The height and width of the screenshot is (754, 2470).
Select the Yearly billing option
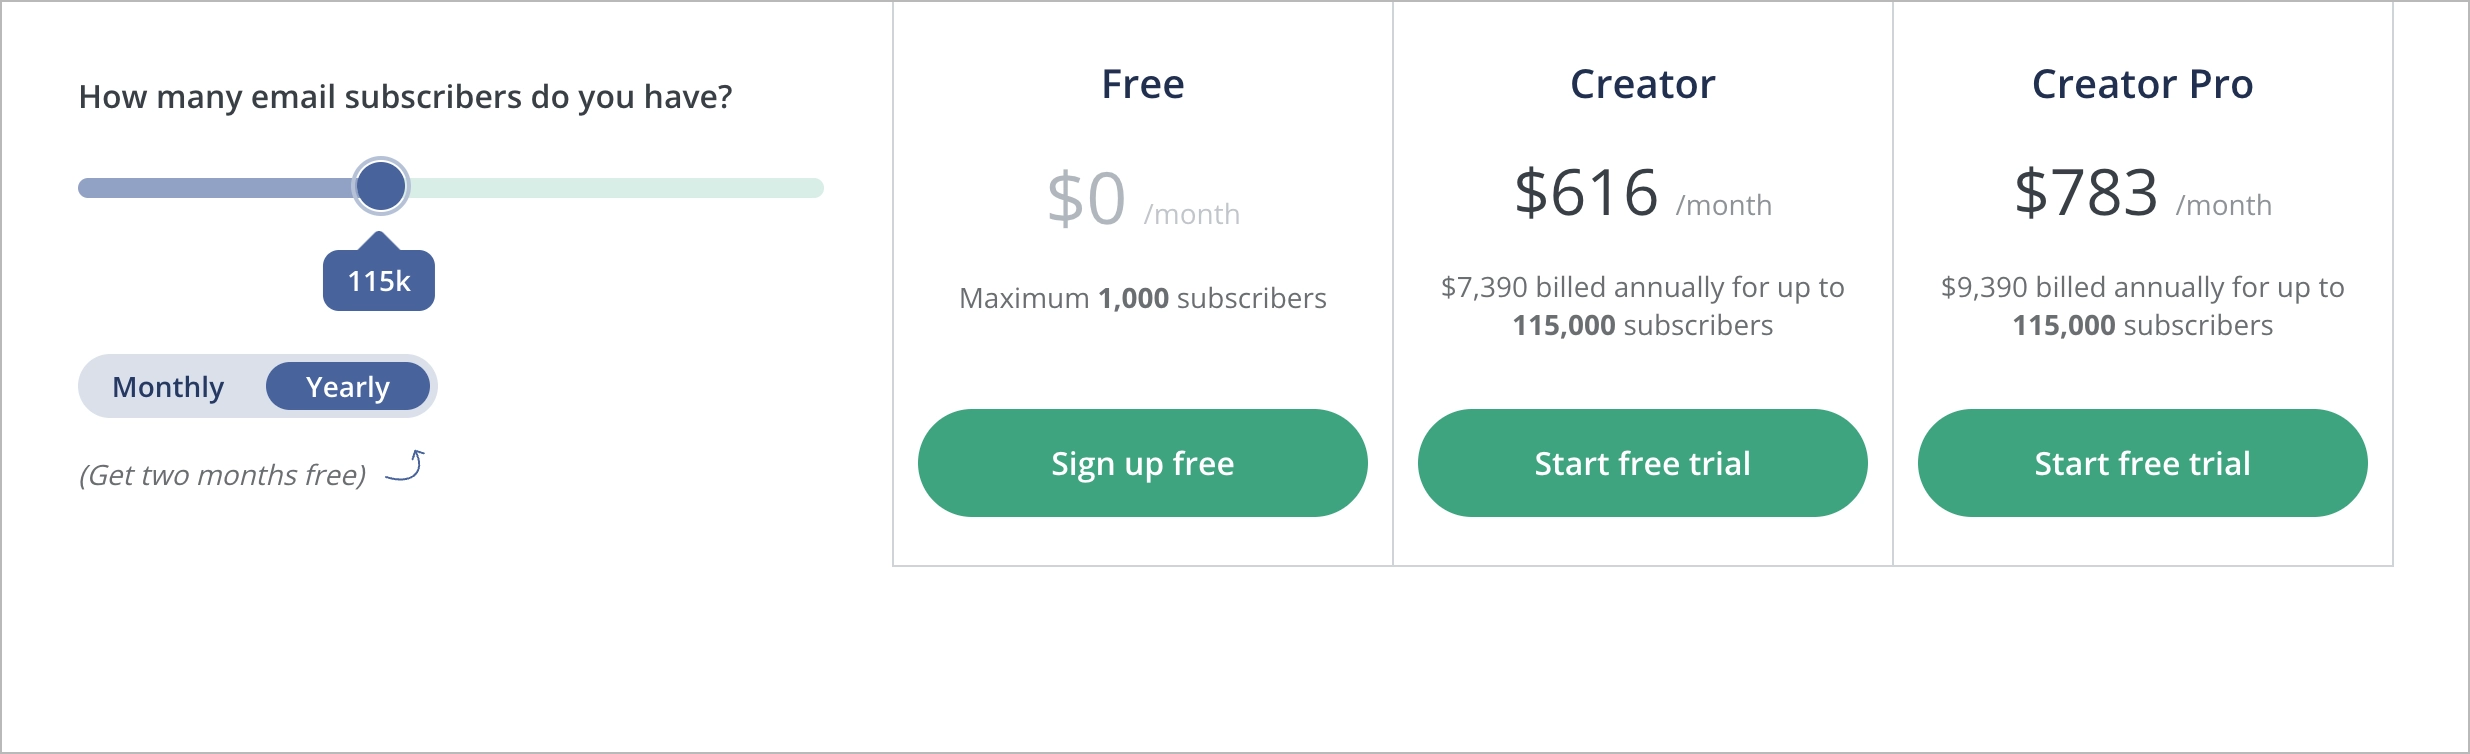click(347, 386)
